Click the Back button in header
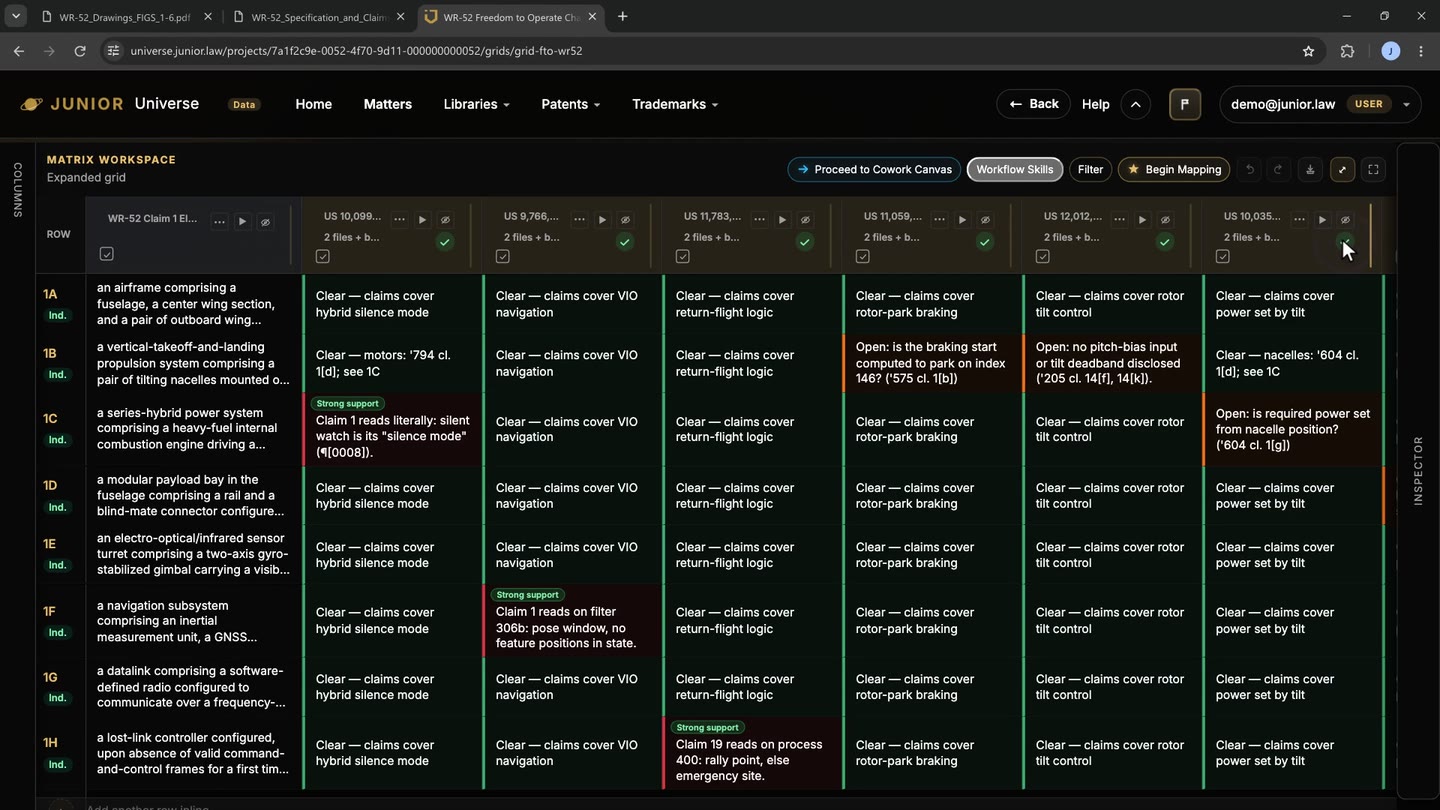1440x810 pixels. click(x=1033, y=104)
